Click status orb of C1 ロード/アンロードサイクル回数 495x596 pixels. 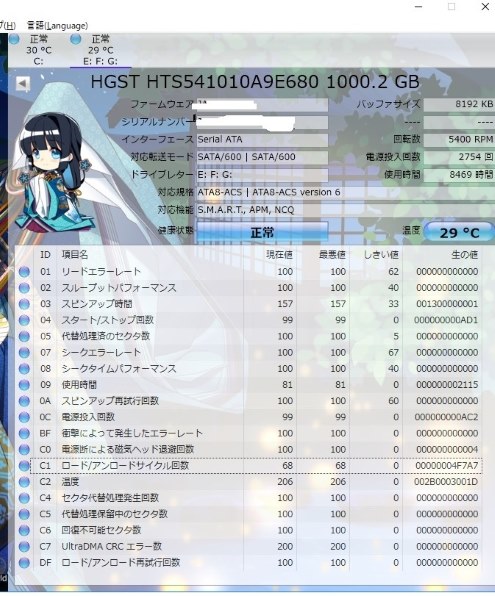pyautogui.click(x=24, y=466)
